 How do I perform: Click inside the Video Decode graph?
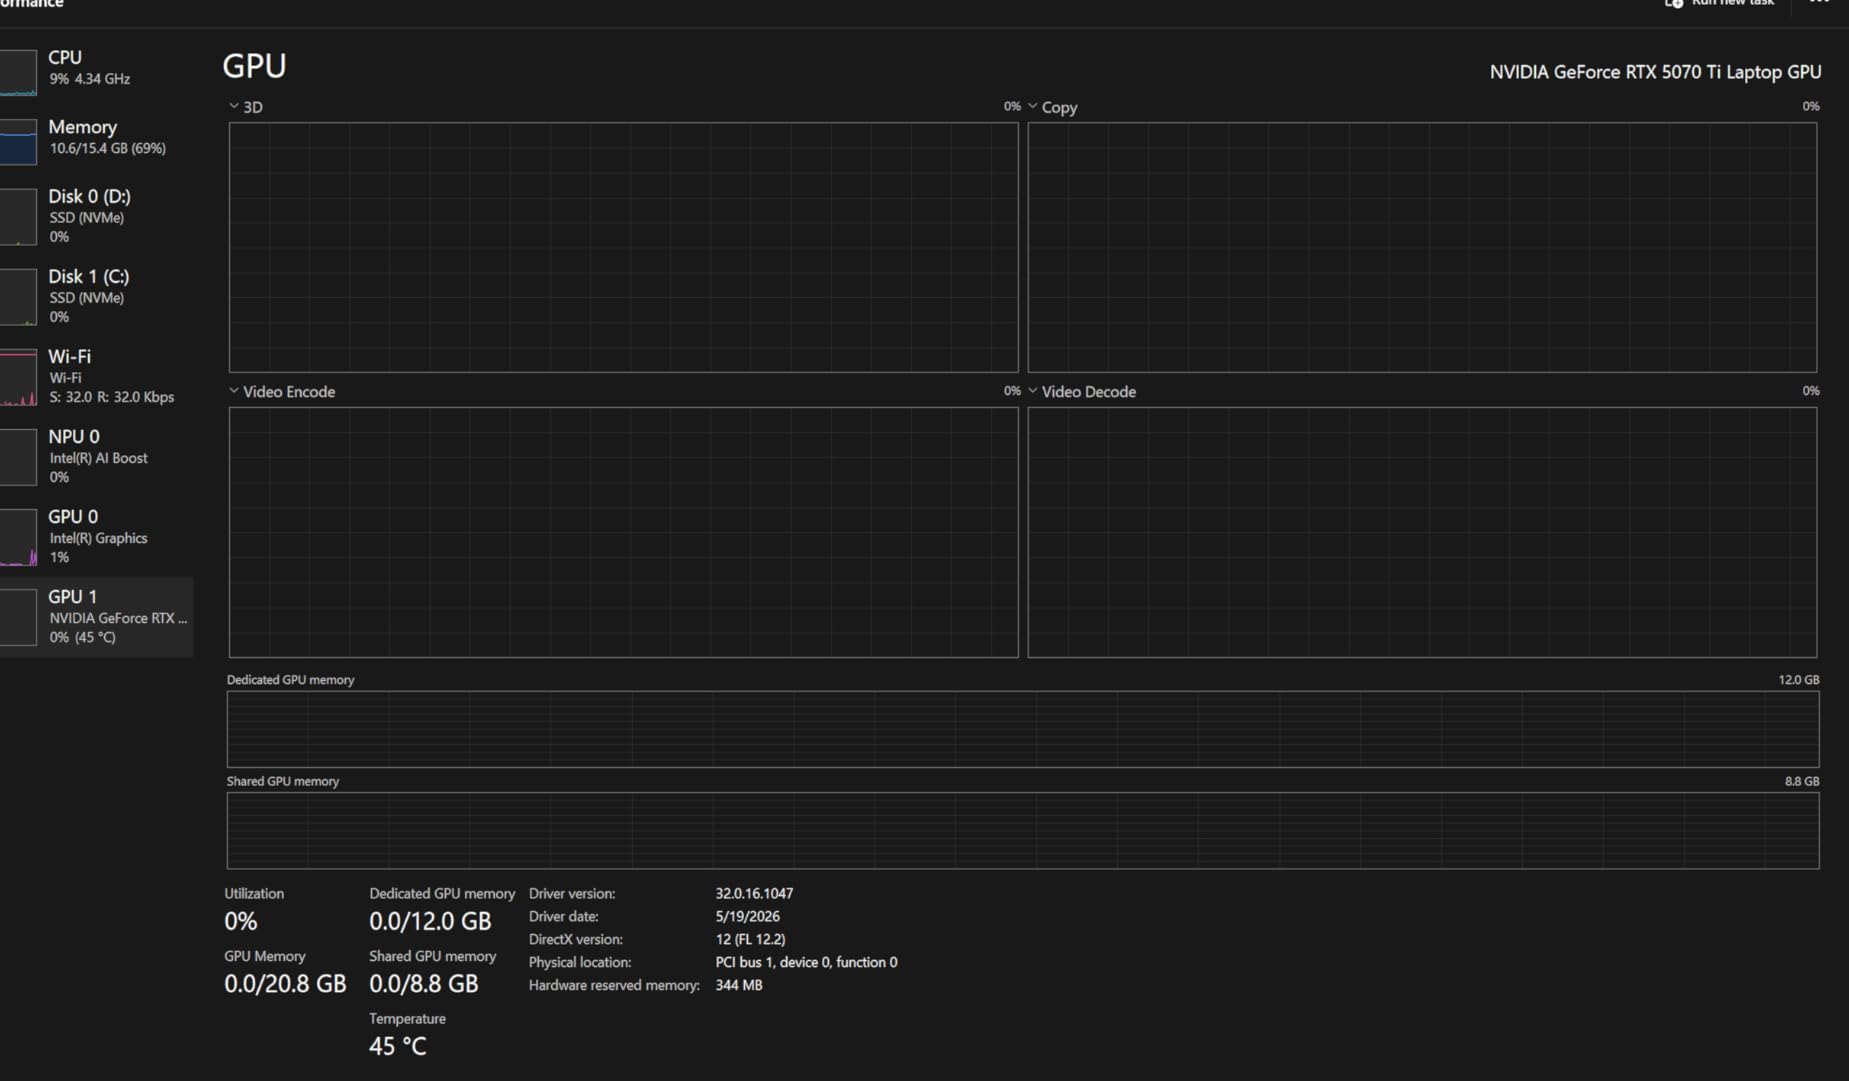tap(1422, 532)
